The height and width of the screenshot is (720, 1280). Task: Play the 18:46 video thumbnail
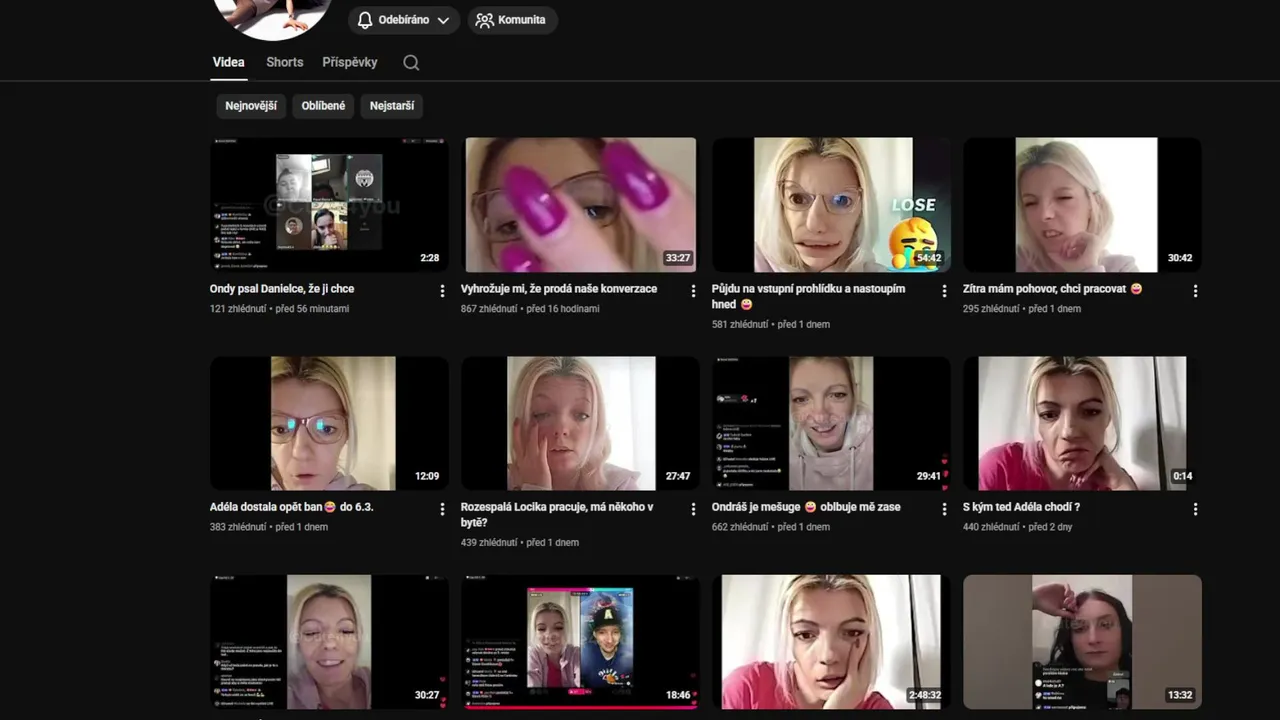point(580,641)
